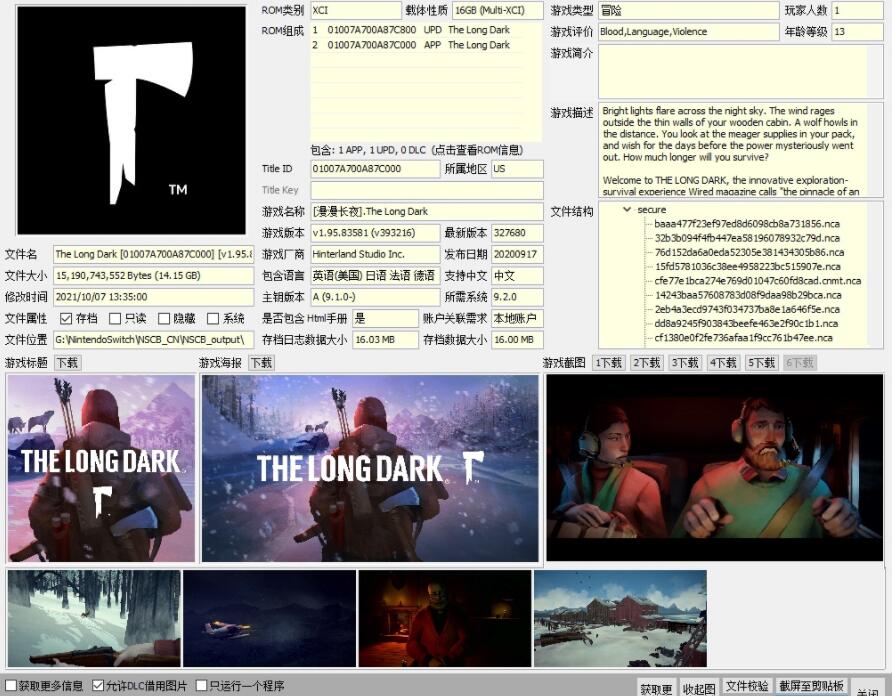Click the 游戏类型 冒险 field

tap(689, 10)
